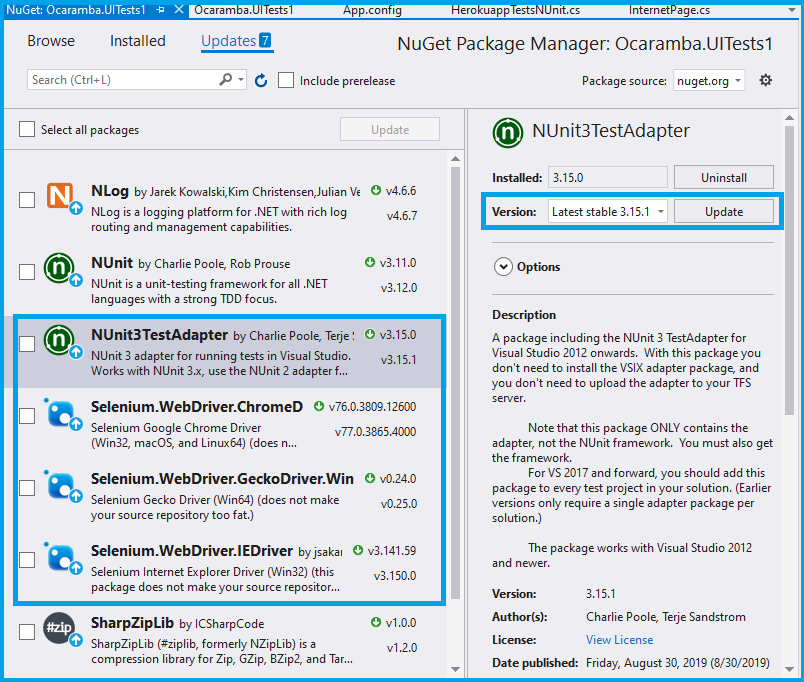This screenshot has height=682, width=804.
Task: Click the SharpZipLib #zip icon
Action: [x=58, y=628]
